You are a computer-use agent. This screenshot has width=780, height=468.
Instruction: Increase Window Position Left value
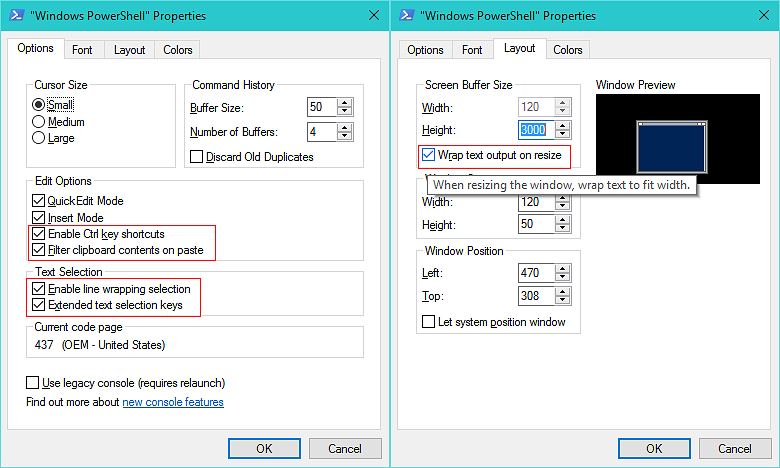click(x=563, y=269)
